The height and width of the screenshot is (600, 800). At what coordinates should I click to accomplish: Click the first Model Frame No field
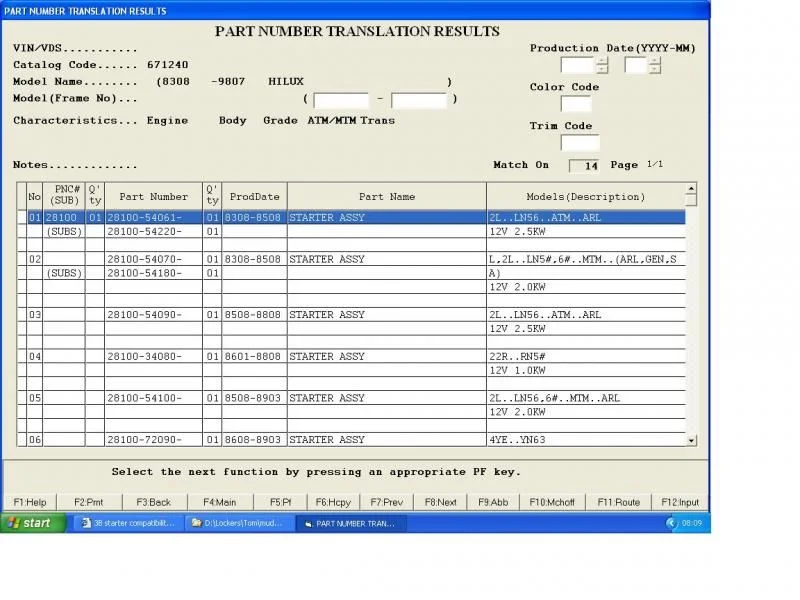(x=341, y=100)
